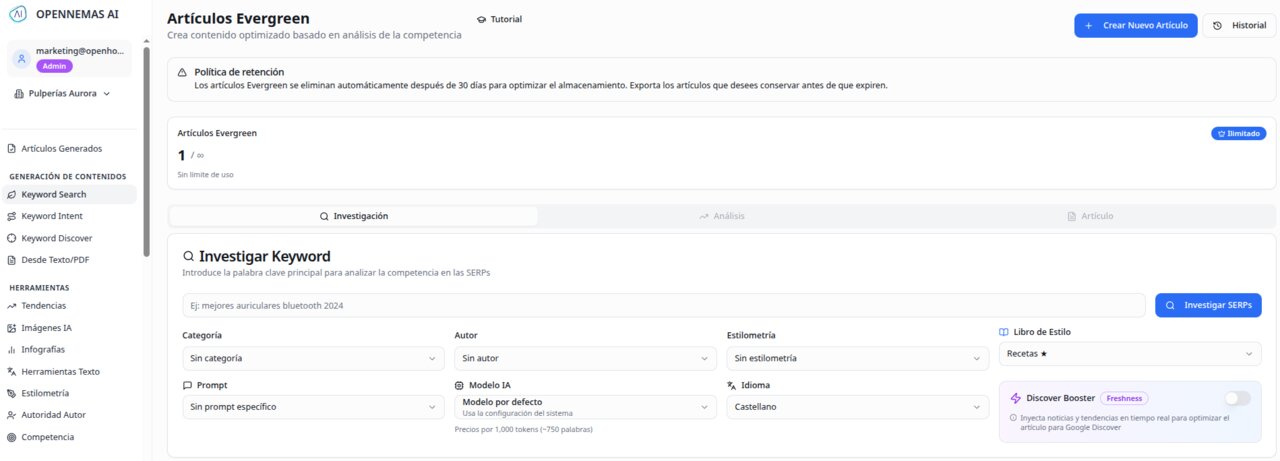The height and width of the screenshot is (461, 1280).
Task: Click the graduation cap icon next to Tutorial
Action: (482, 19)
